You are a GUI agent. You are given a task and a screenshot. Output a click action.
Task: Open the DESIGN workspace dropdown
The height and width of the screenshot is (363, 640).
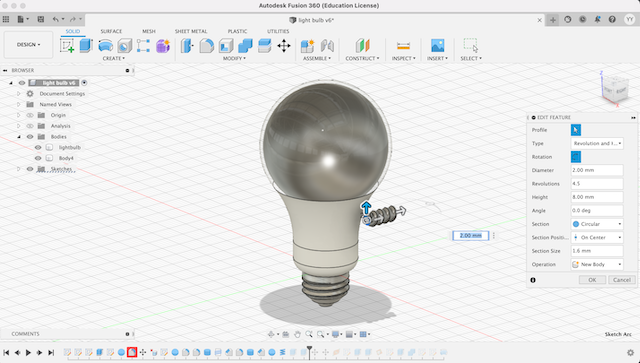click(28, 45)
